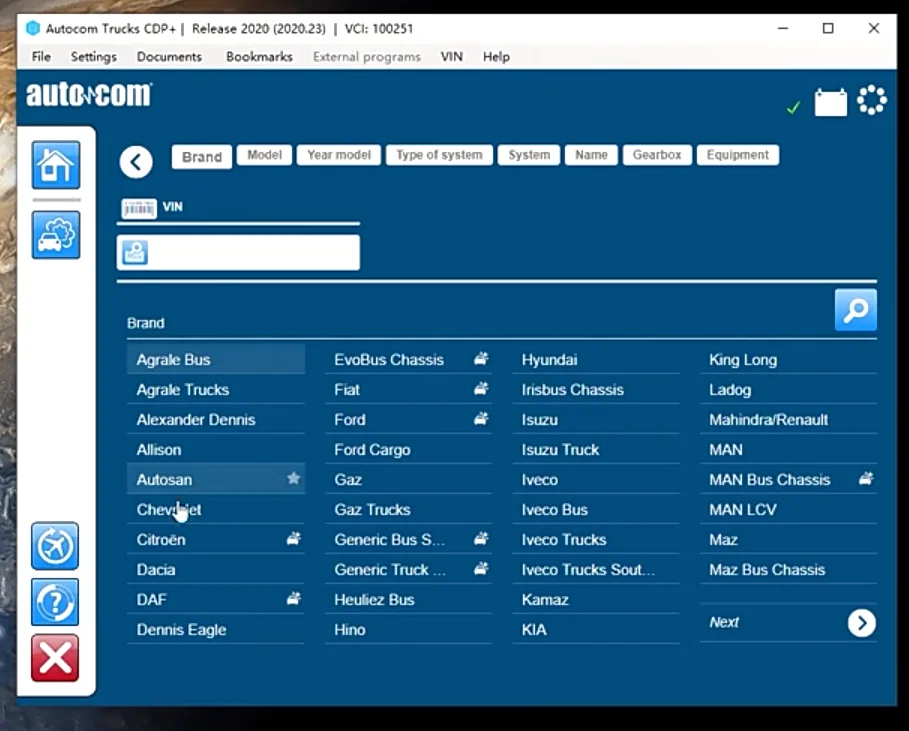Select Iveco Bus brand
Screen dimensions: 909x731
[596, 510]
